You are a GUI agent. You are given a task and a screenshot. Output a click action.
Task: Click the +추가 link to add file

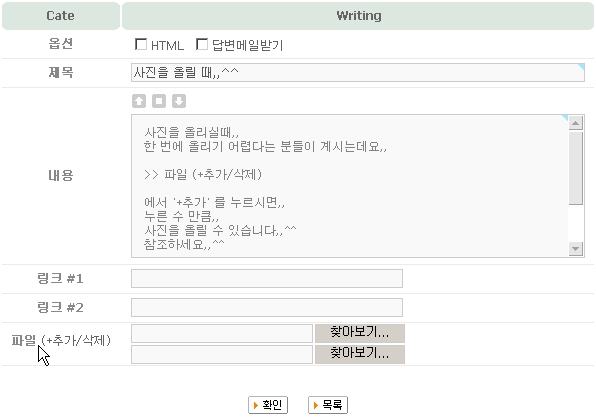60,340
